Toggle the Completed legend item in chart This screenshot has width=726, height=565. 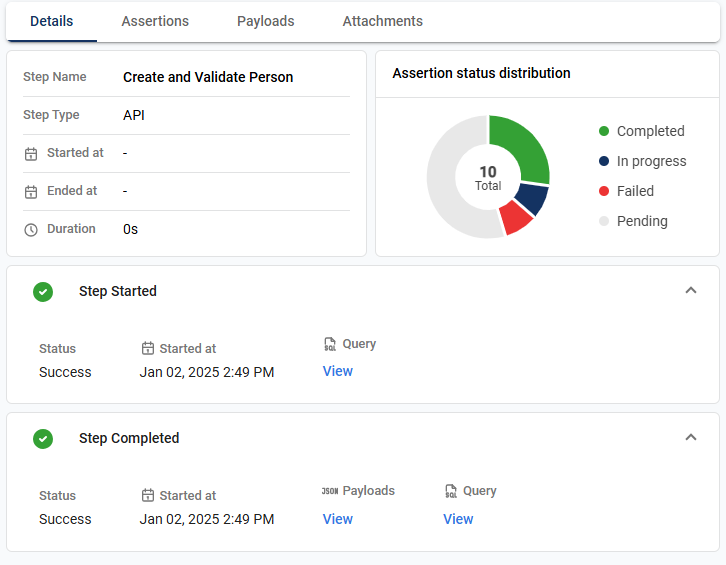click(640, 131)
